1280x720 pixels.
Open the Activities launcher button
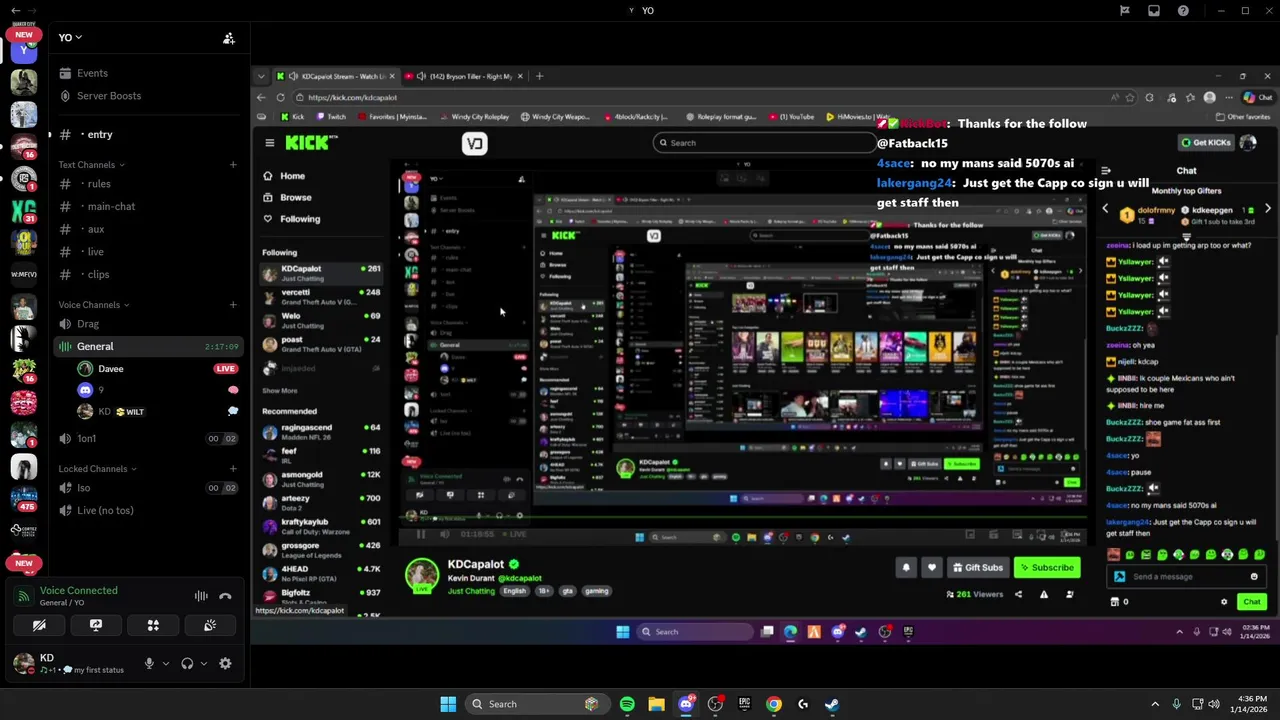(153, 625)
